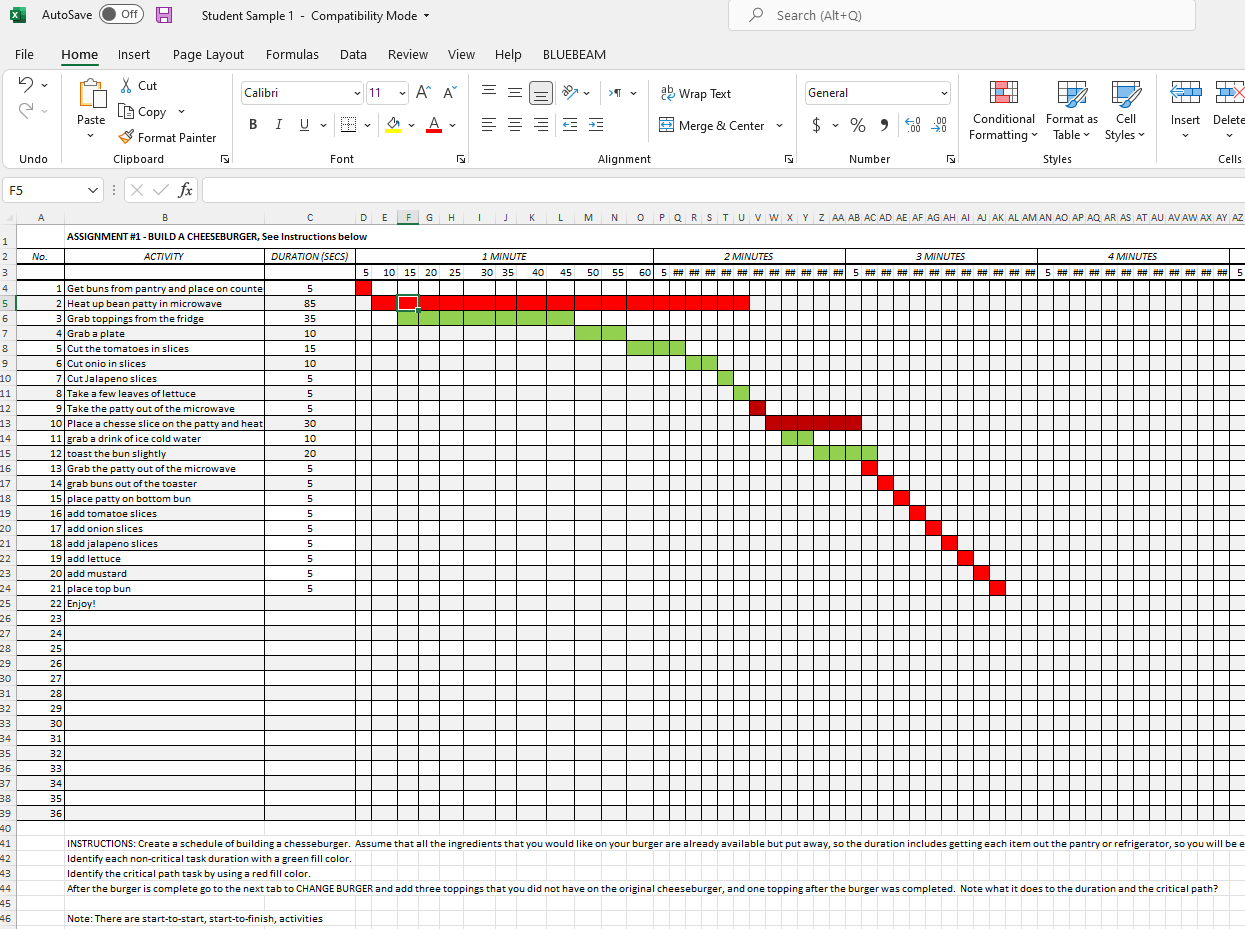Apply Percent Style format
This screenshot has width=1245, height=929.
click(858, 125)
